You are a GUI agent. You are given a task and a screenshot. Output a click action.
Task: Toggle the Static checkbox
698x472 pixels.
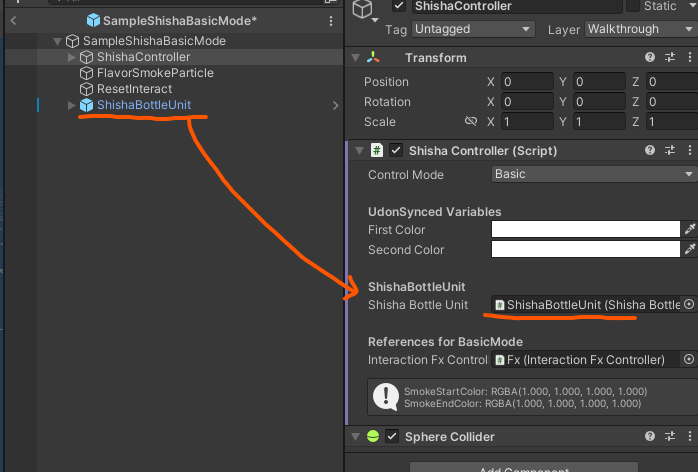[633, 6]
